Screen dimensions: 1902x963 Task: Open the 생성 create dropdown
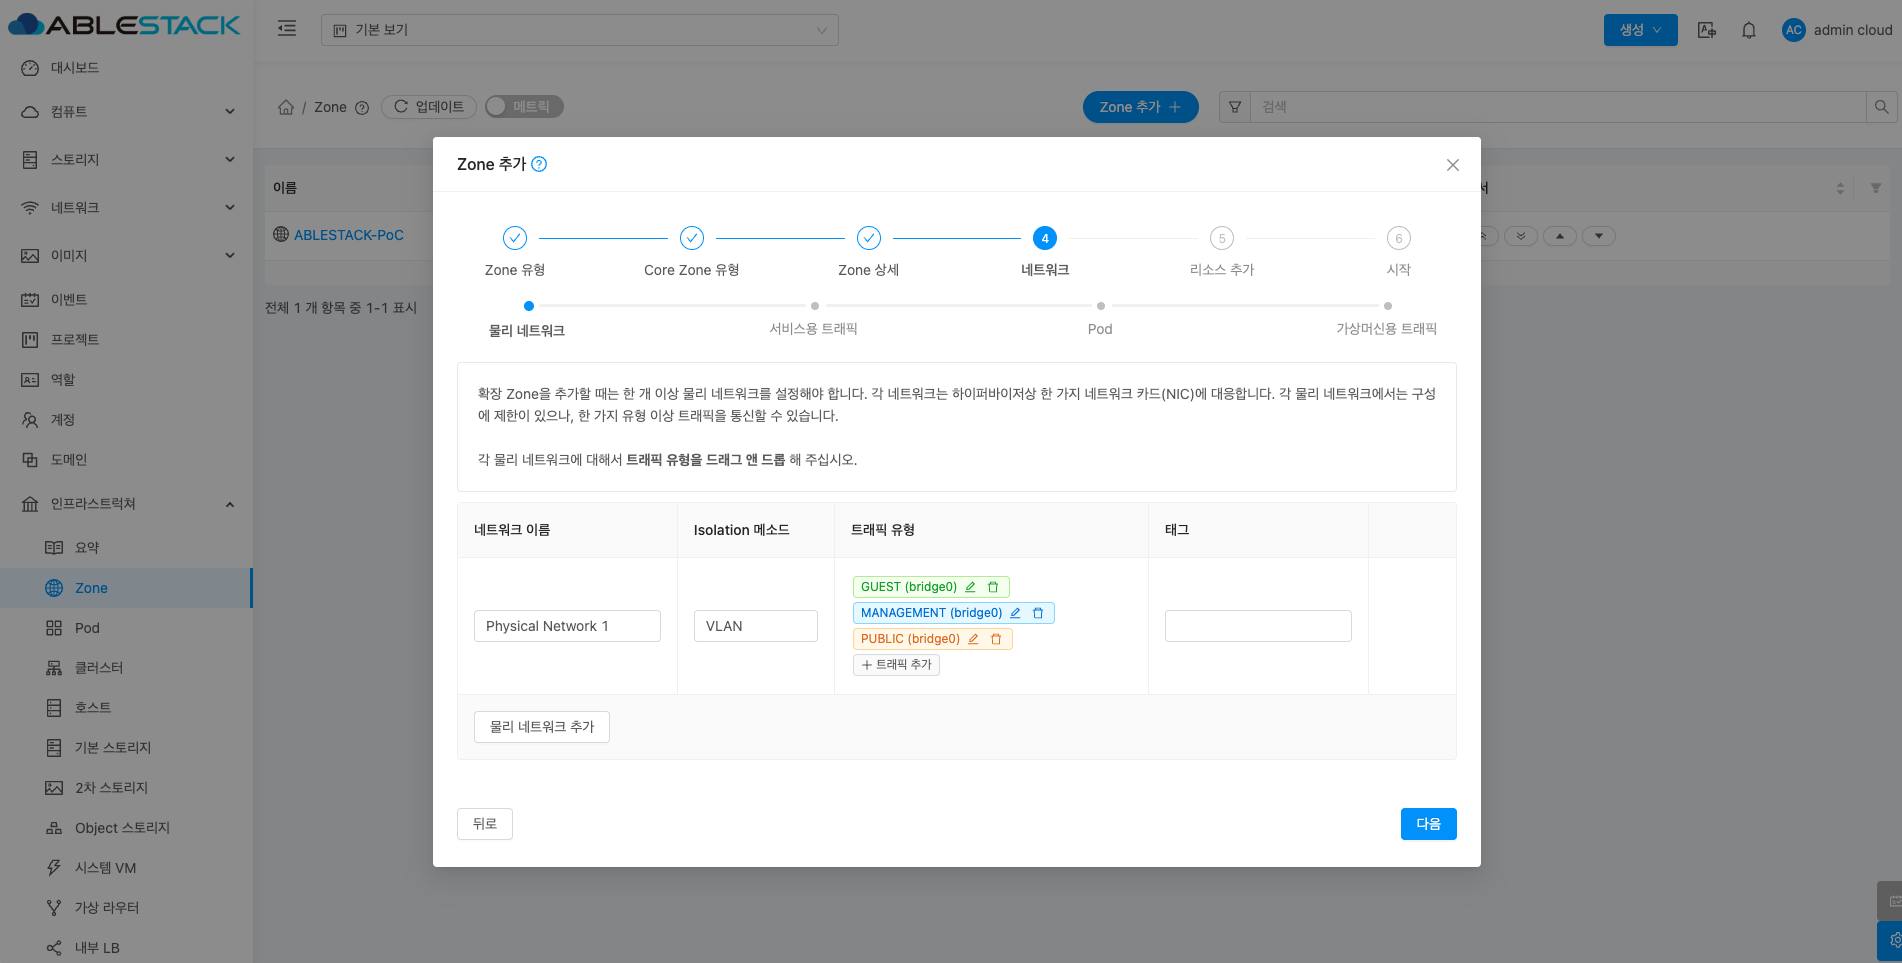click(x=1640, y=30)
